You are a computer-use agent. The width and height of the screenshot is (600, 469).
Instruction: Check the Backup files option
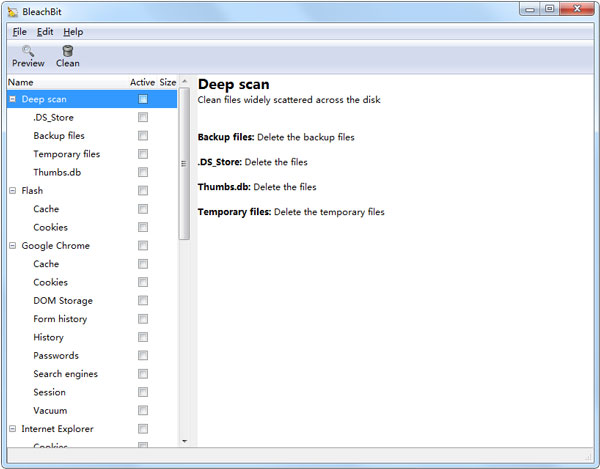tap(143, 135)
